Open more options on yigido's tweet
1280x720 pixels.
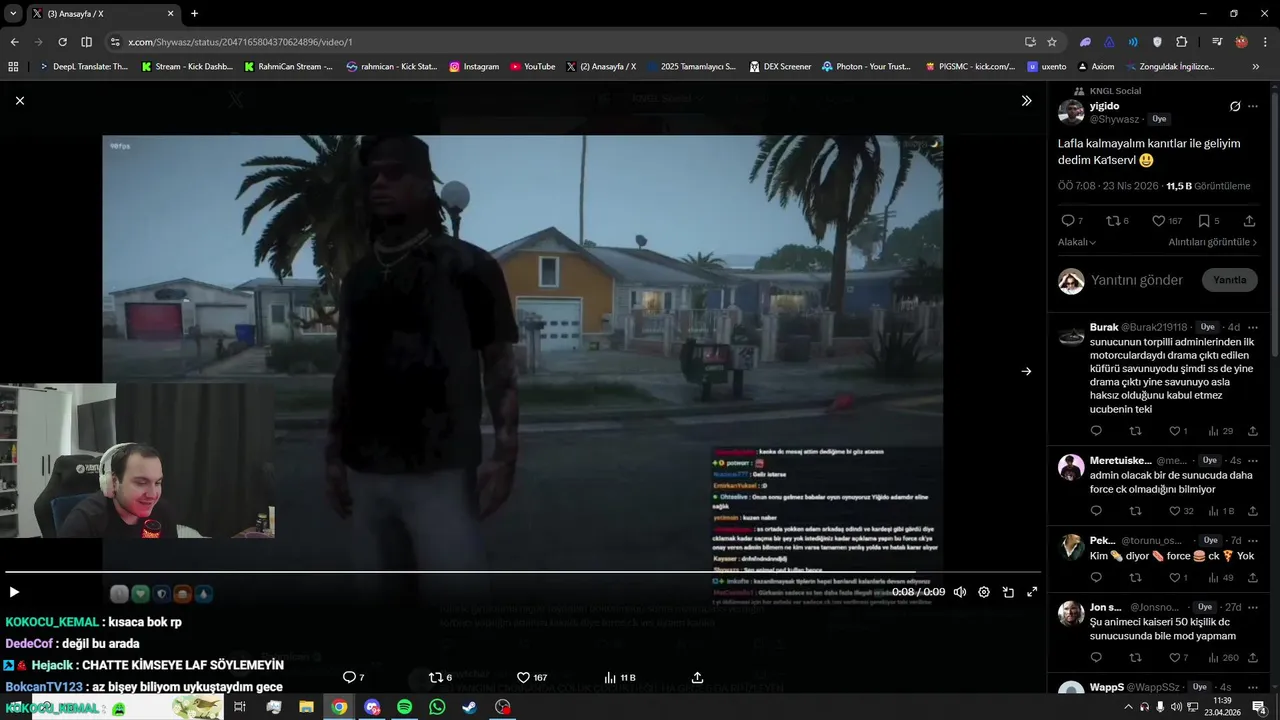(x=1253, y=106)
